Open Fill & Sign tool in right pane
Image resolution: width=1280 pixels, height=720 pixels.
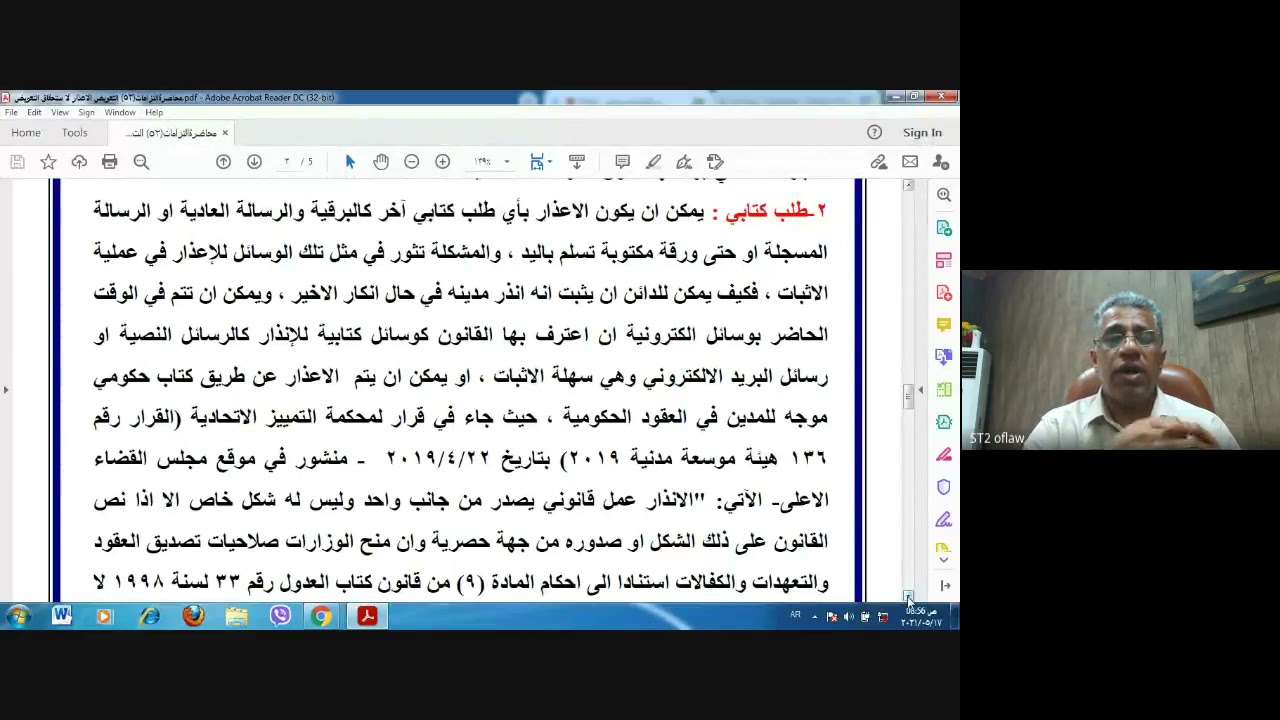[x=944, y=520]
